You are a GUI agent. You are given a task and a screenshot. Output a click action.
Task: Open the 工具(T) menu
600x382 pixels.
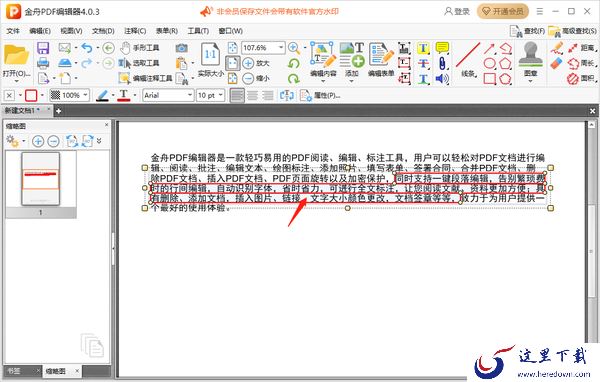(198, 31)
